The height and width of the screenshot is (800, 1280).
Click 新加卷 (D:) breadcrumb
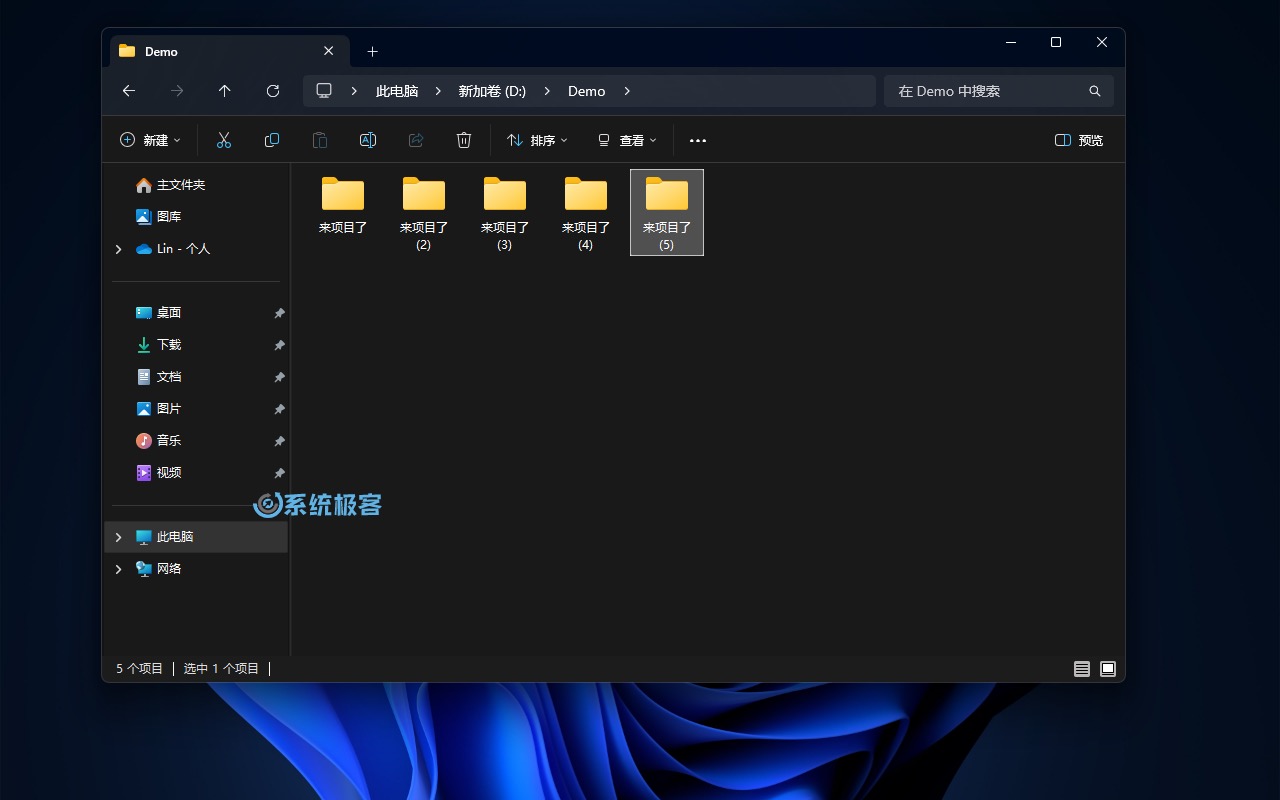[492, 91]
